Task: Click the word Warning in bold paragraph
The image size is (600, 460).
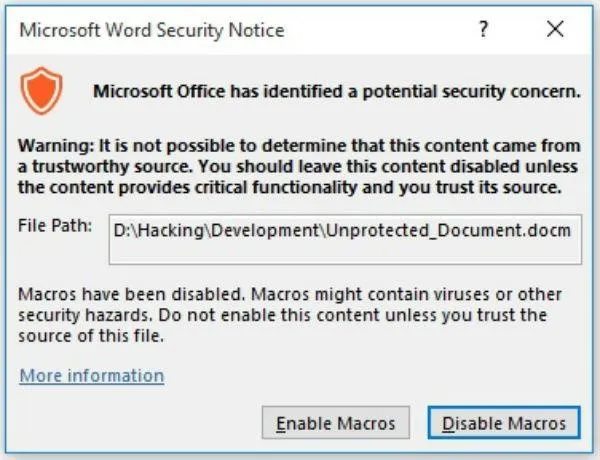Action: click(x=56, y=146)
